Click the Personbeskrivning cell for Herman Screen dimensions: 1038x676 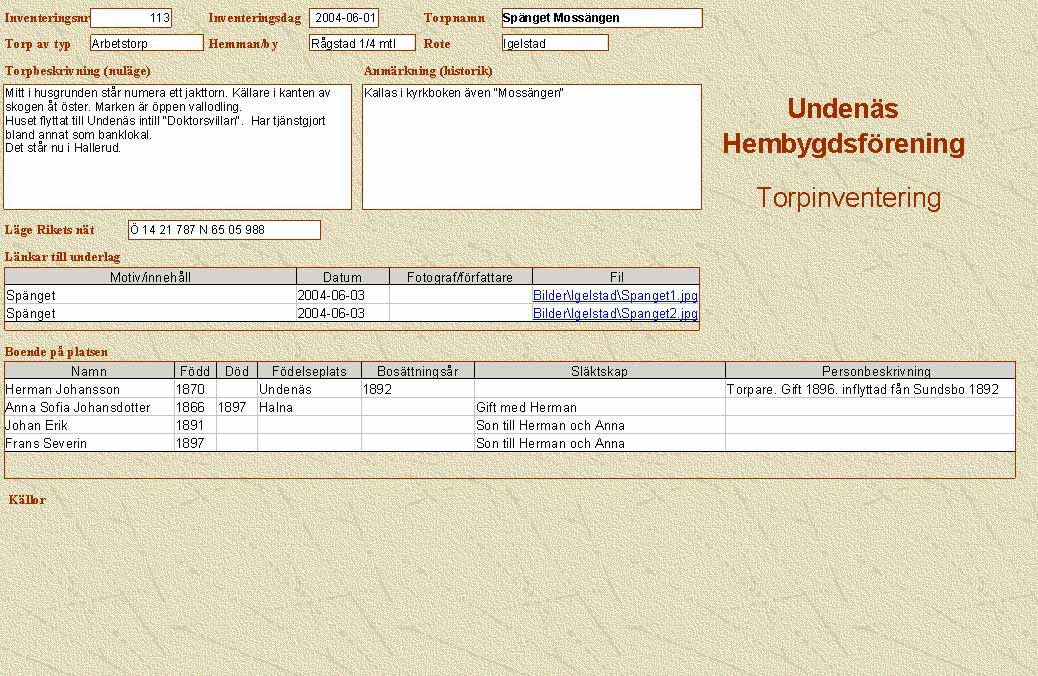[x=870, y=389]
